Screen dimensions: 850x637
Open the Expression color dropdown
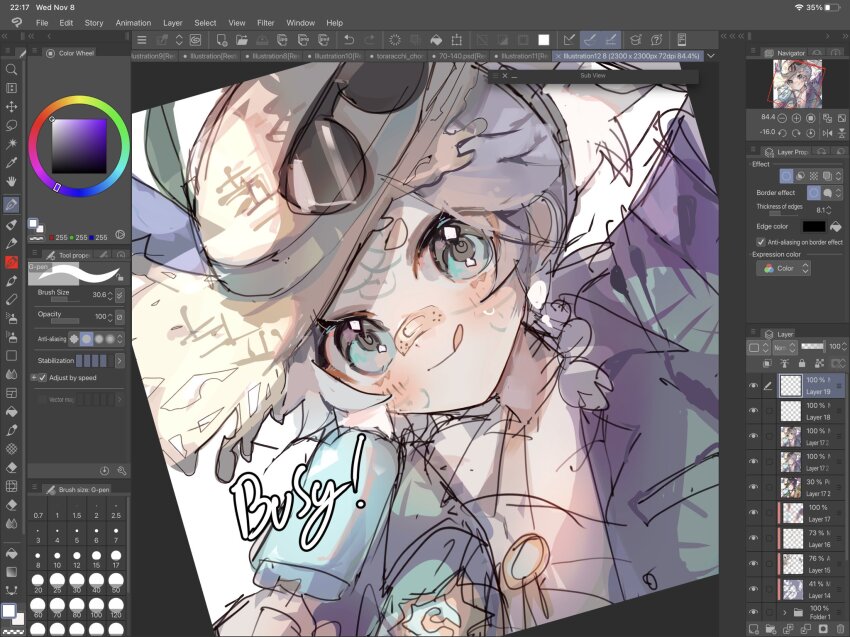784,268
